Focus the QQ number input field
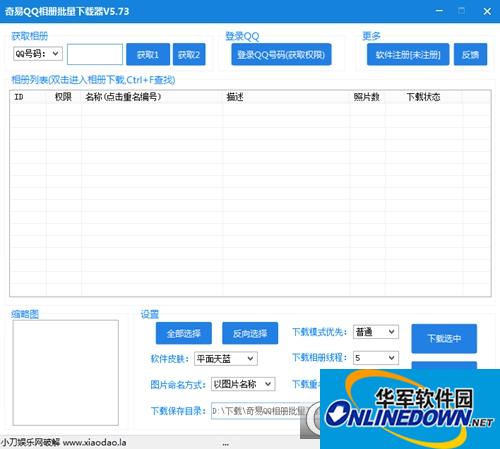 click(x=95, y=54)
